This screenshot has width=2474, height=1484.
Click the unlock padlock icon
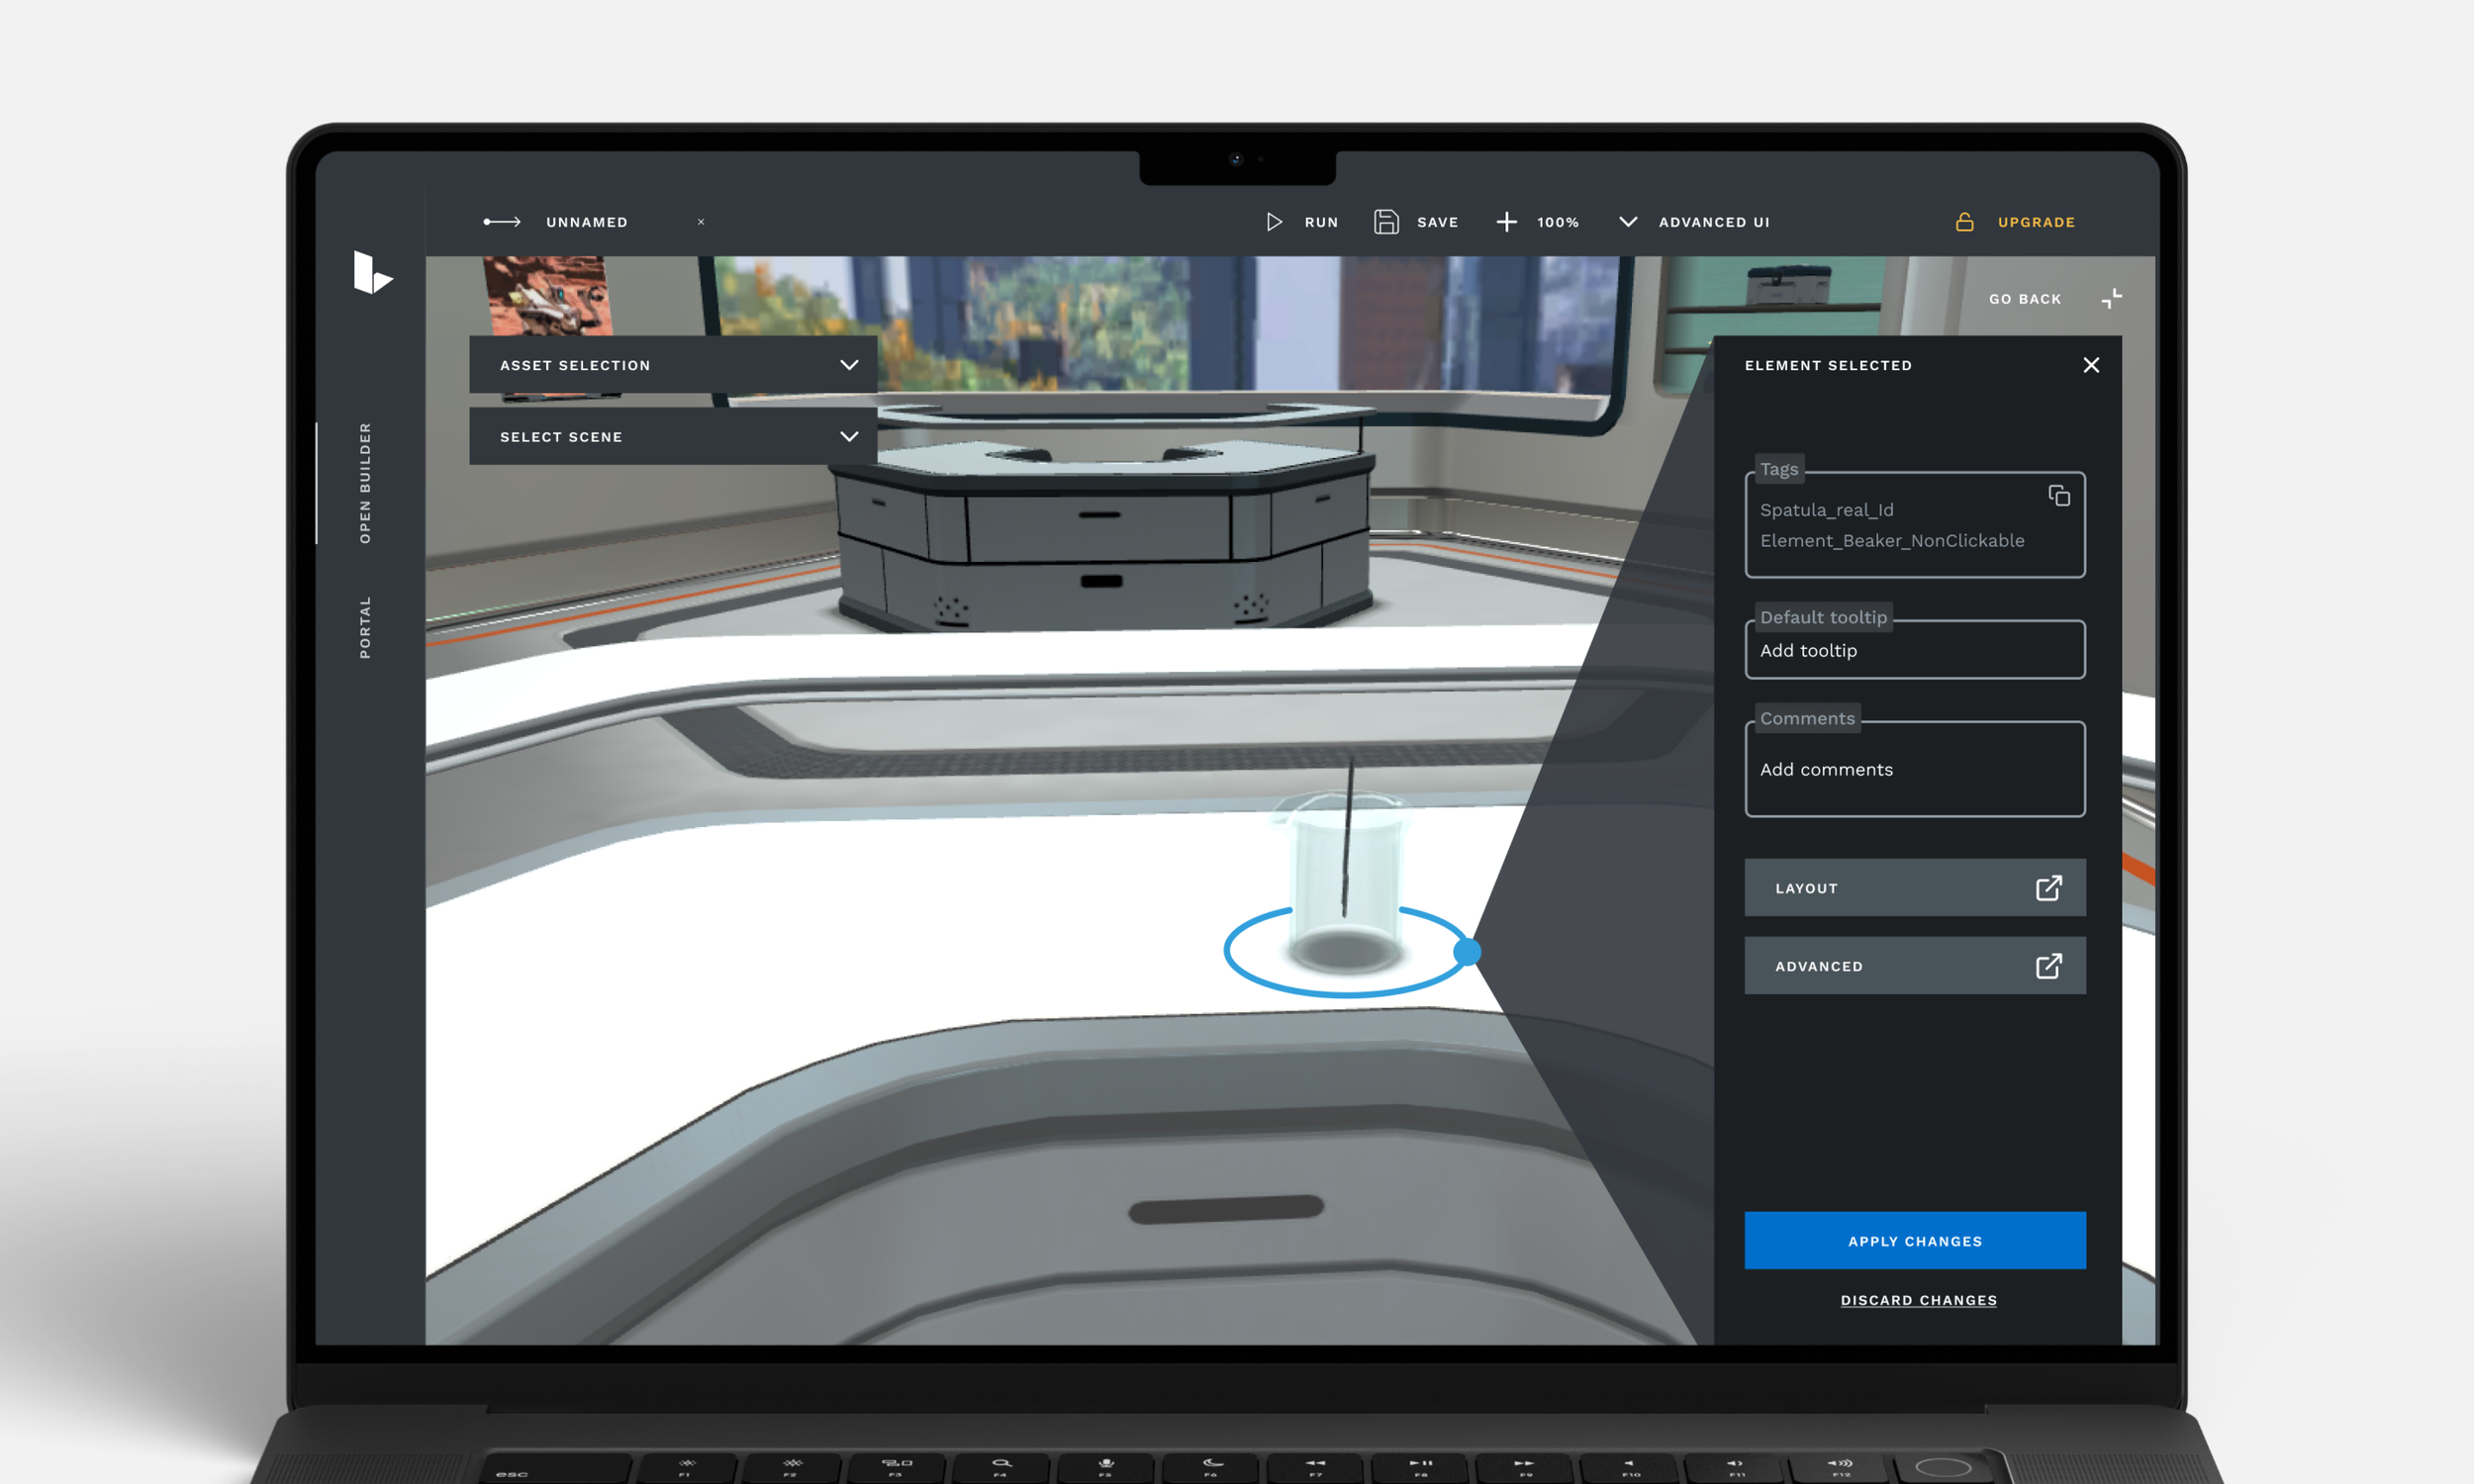point(1964,222)
